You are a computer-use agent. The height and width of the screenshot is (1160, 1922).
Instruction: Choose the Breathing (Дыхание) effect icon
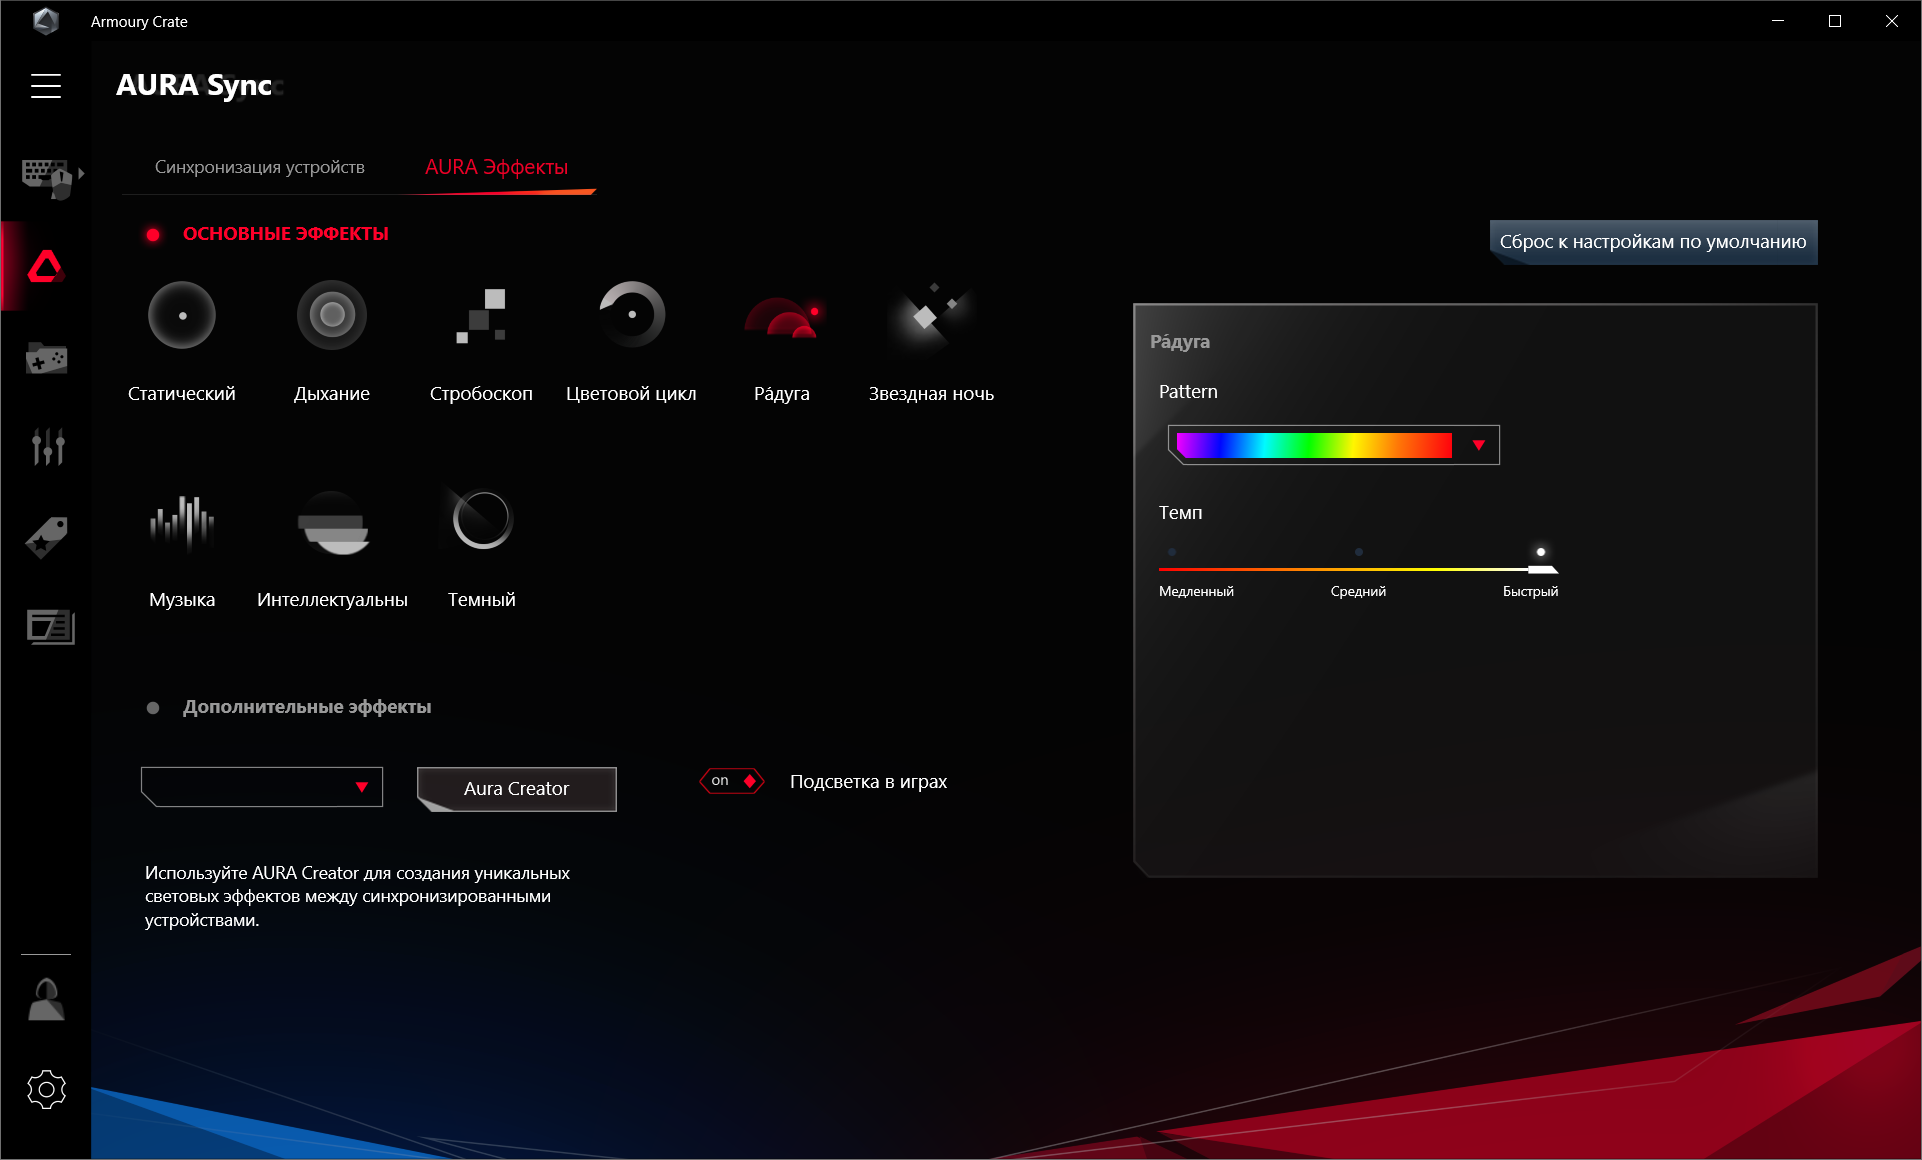[x=332, y=315]
